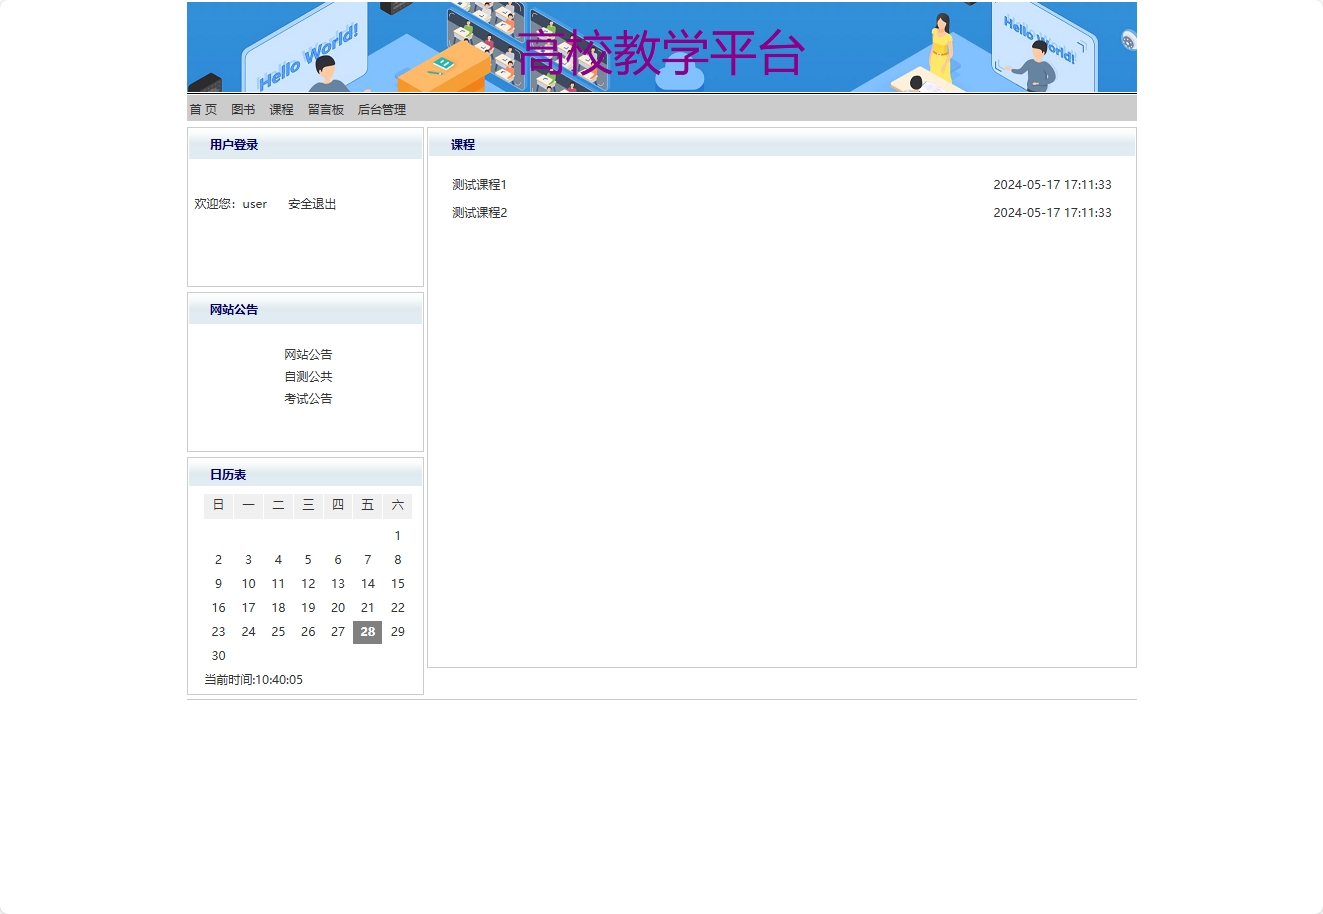This screenshot has width=1323, height=914.
Task: Click the 课程 panel title bar
Action: coord(463,144)
